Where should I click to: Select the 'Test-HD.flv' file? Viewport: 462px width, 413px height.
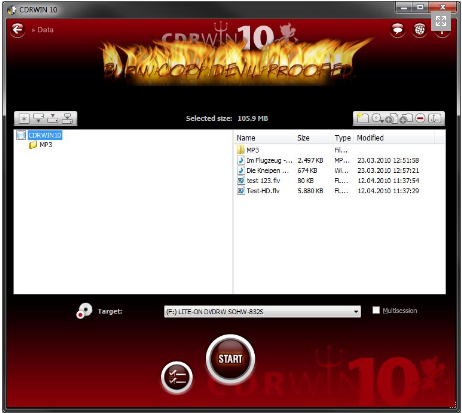pos(263,190)
